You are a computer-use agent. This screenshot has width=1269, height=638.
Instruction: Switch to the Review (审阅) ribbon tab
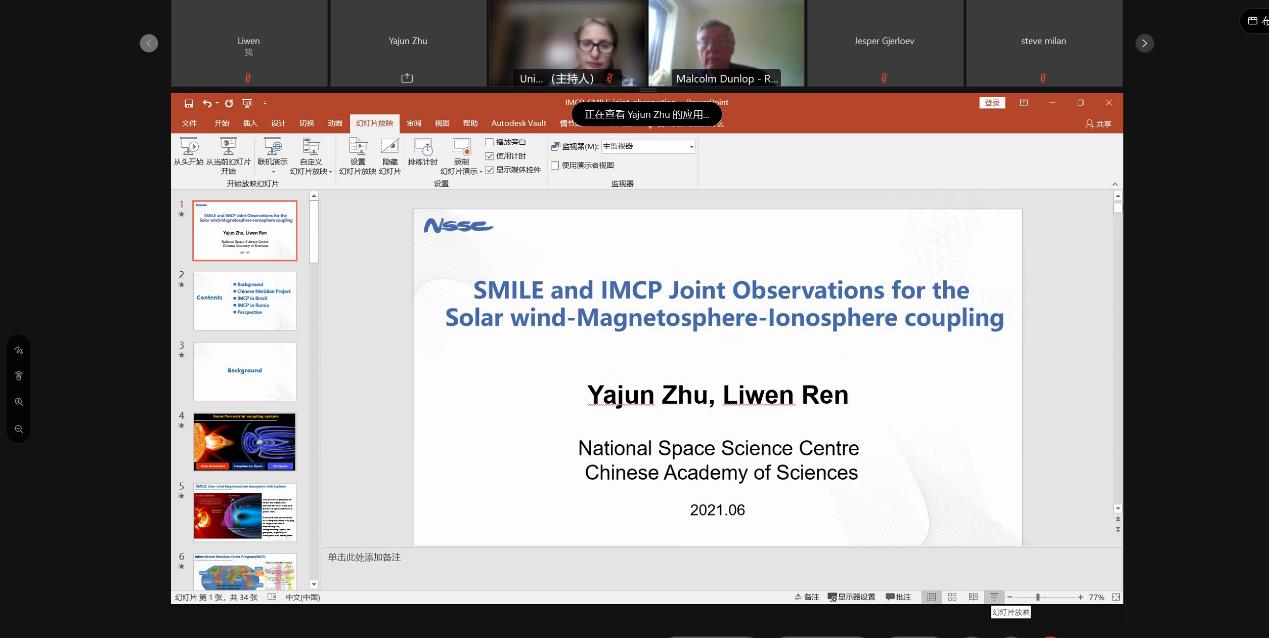tap(414, 124)
